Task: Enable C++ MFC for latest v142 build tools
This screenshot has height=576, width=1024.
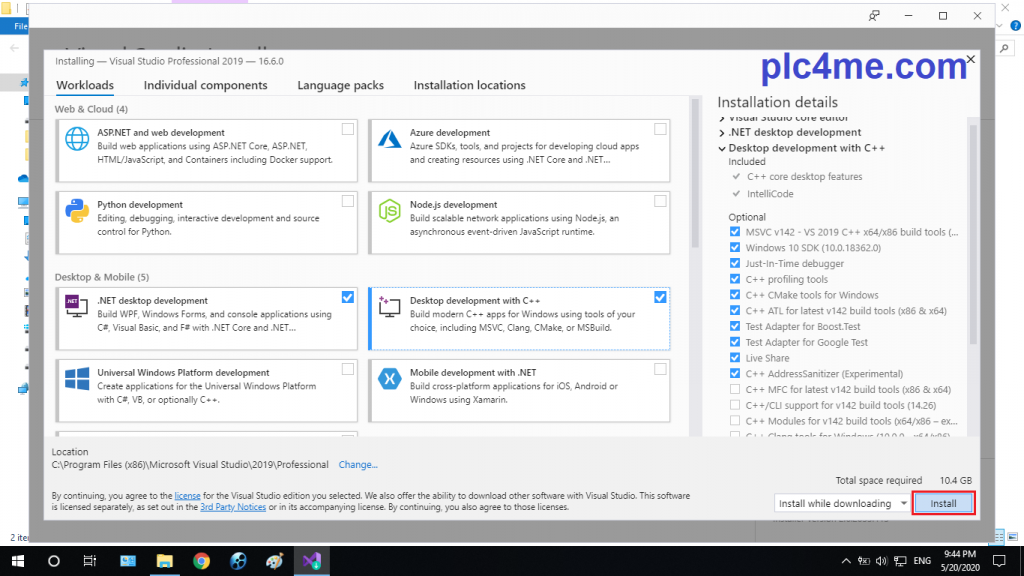Action: (736, 389)
